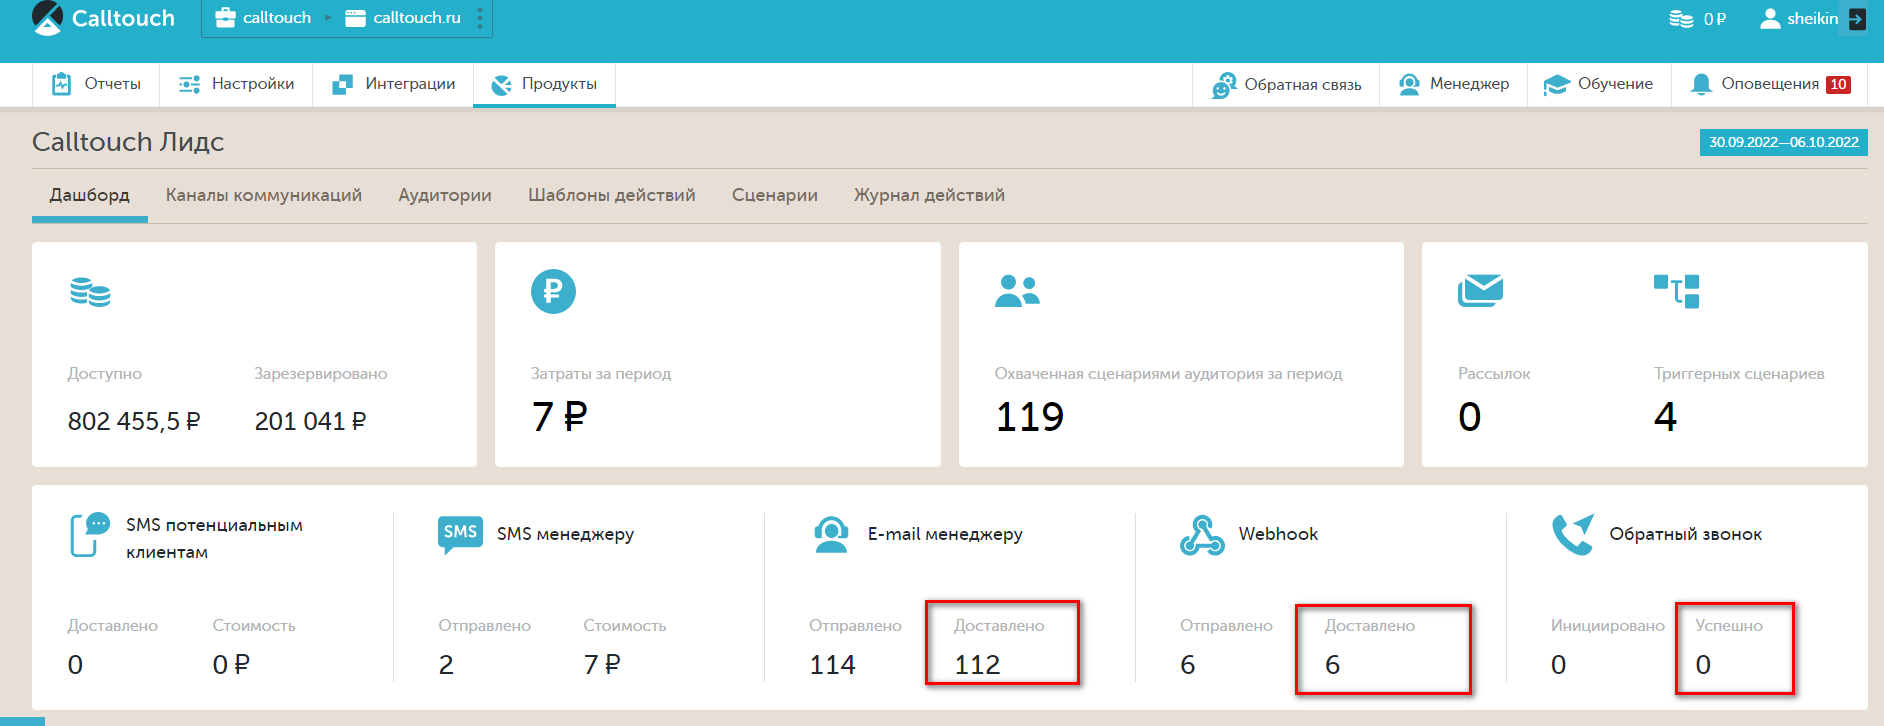Click the calltouch.ru site name

417,18
